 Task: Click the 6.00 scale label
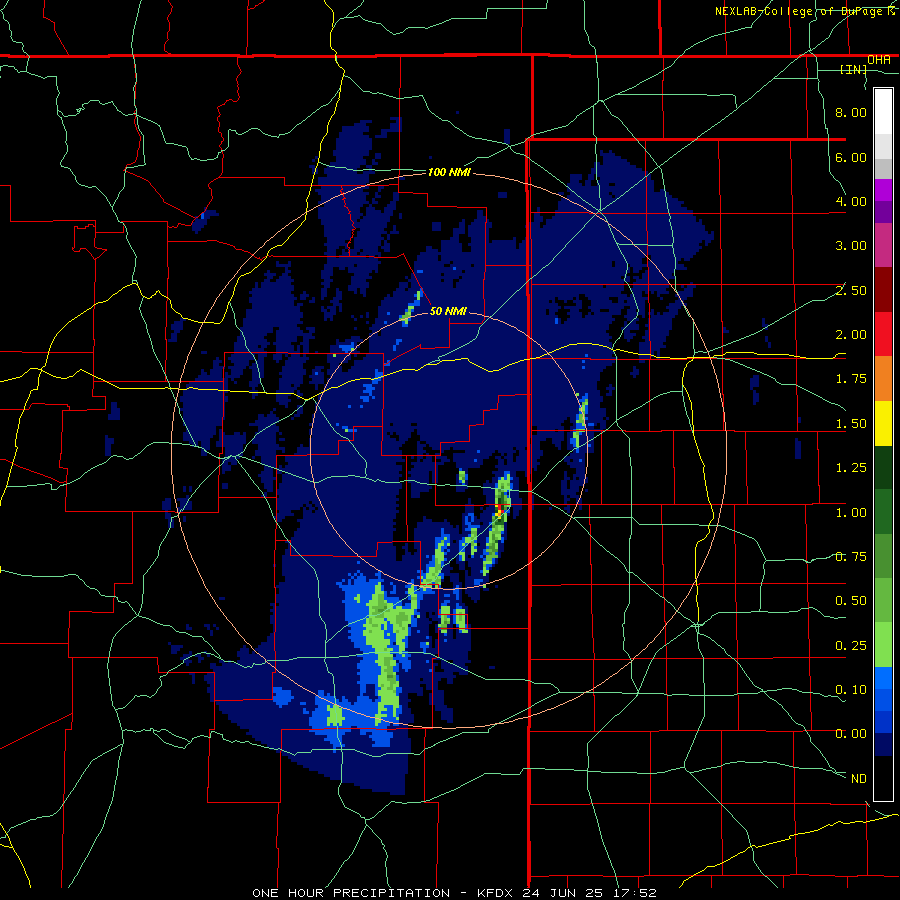[851, 157]
